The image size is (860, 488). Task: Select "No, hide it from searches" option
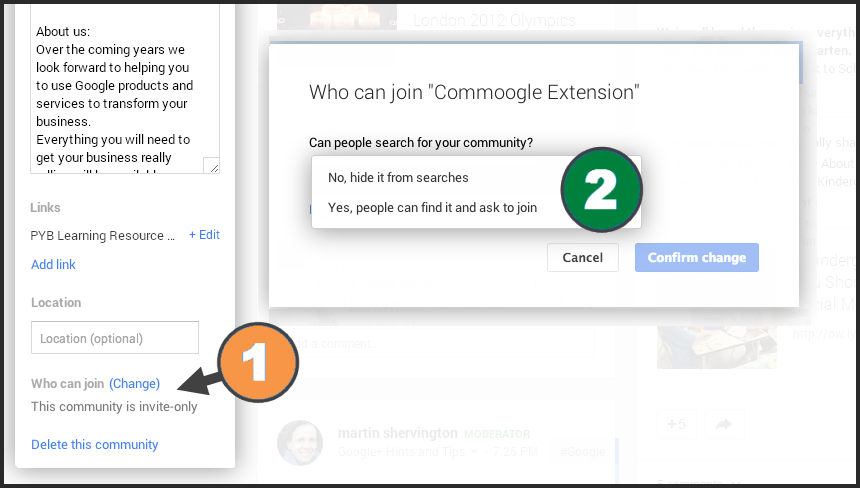[x=398, y=178]
